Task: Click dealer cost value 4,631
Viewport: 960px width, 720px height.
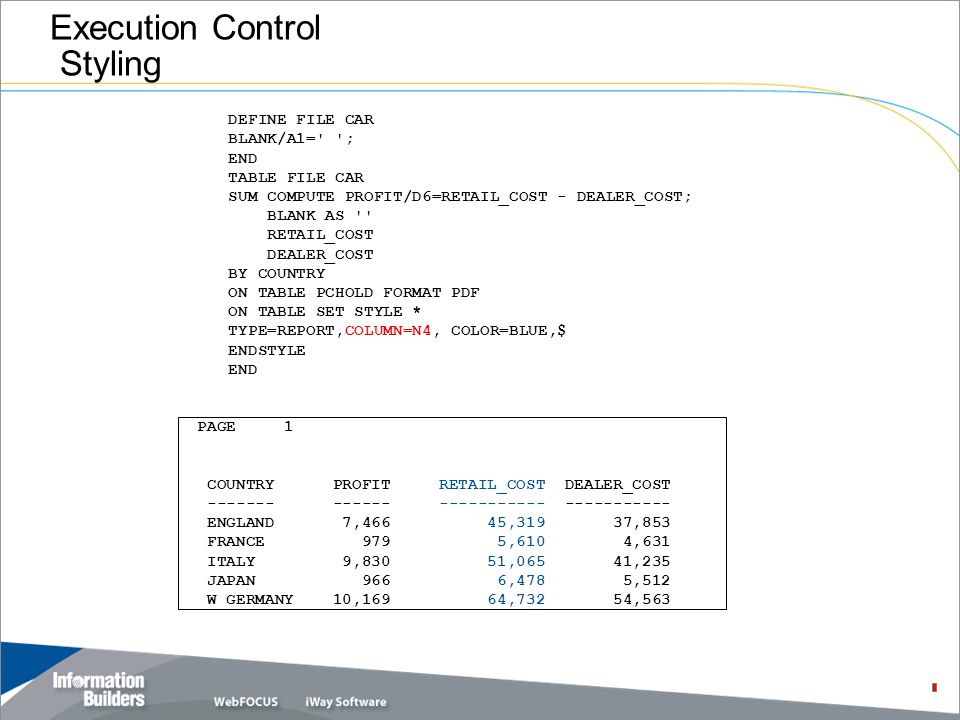Action: click(647, 541)
